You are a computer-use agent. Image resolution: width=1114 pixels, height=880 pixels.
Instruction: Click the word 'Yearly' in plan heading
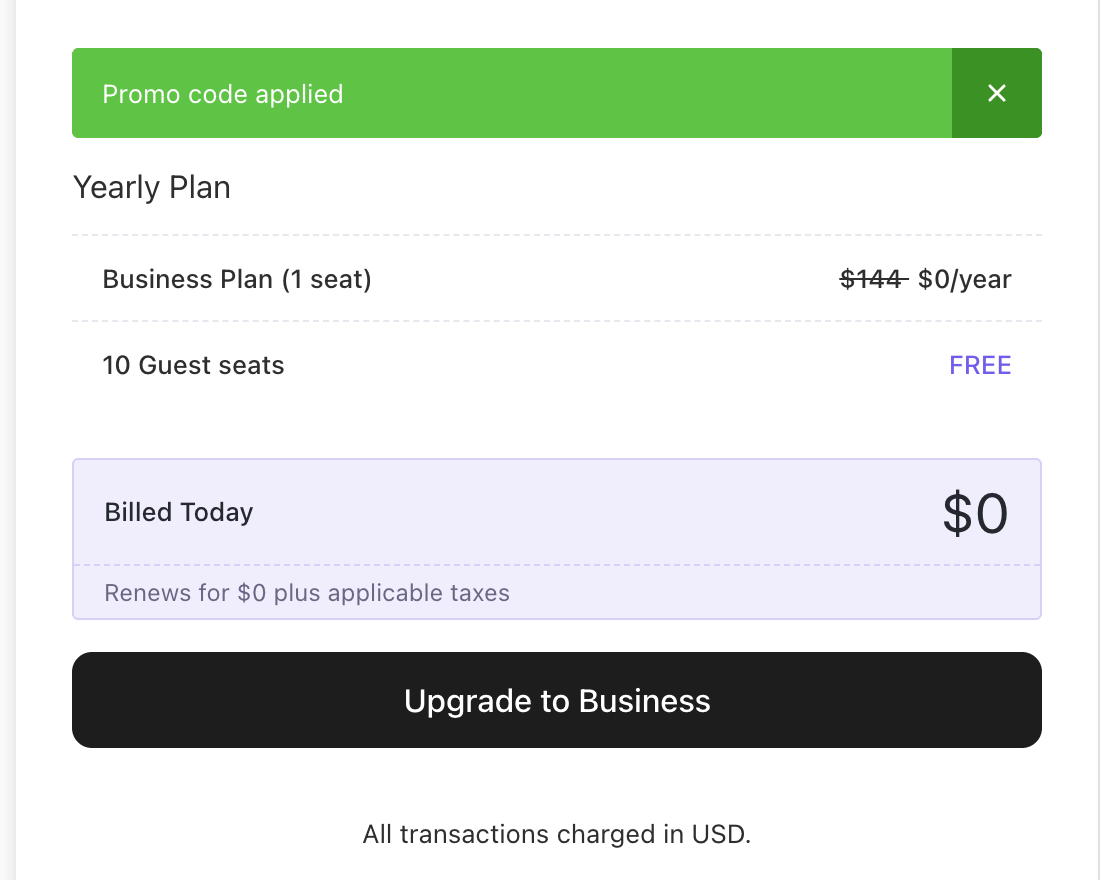tap(116, 187)
